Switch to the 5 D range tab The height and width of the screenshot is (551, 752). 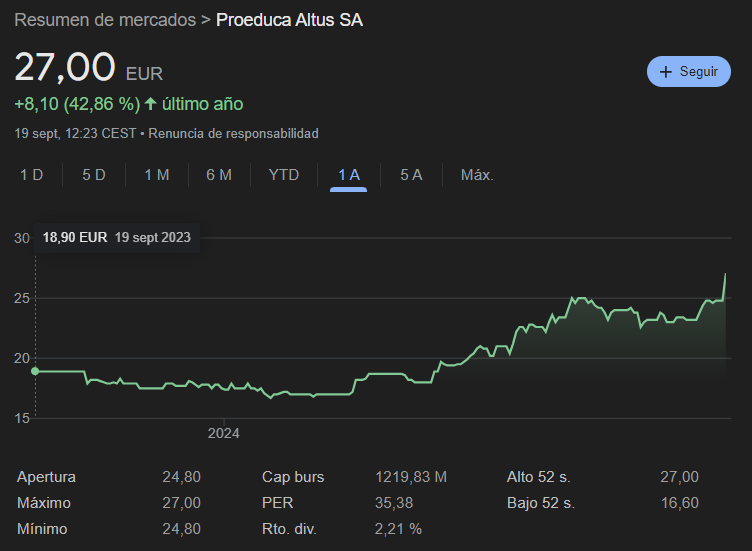(94, 175)
